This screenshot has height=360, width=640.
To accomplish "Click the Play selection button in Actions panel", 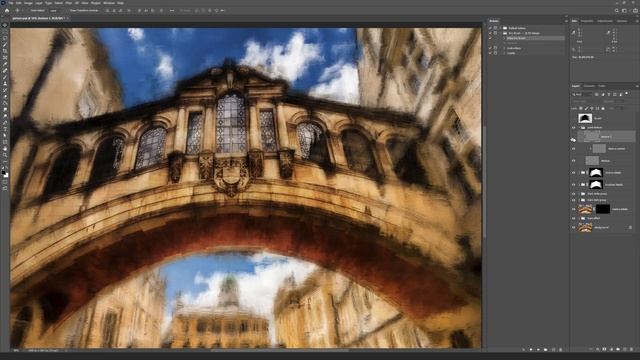I will coord(538,350).
